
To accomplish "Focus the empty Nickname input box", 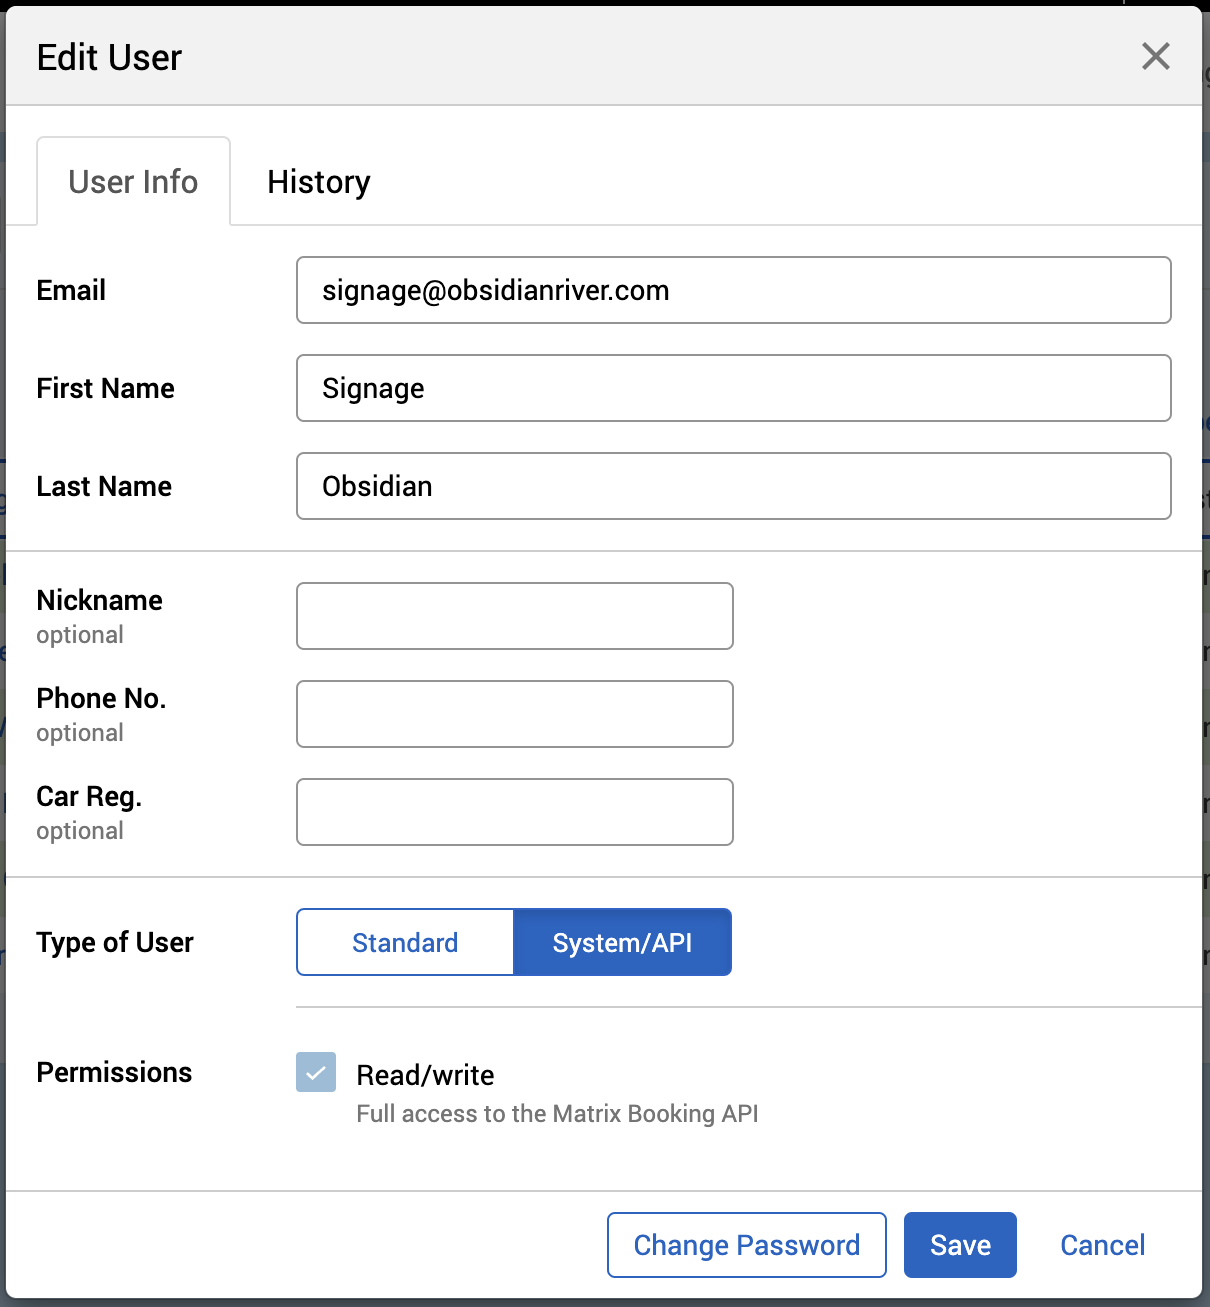I will (x=514, y=616).
